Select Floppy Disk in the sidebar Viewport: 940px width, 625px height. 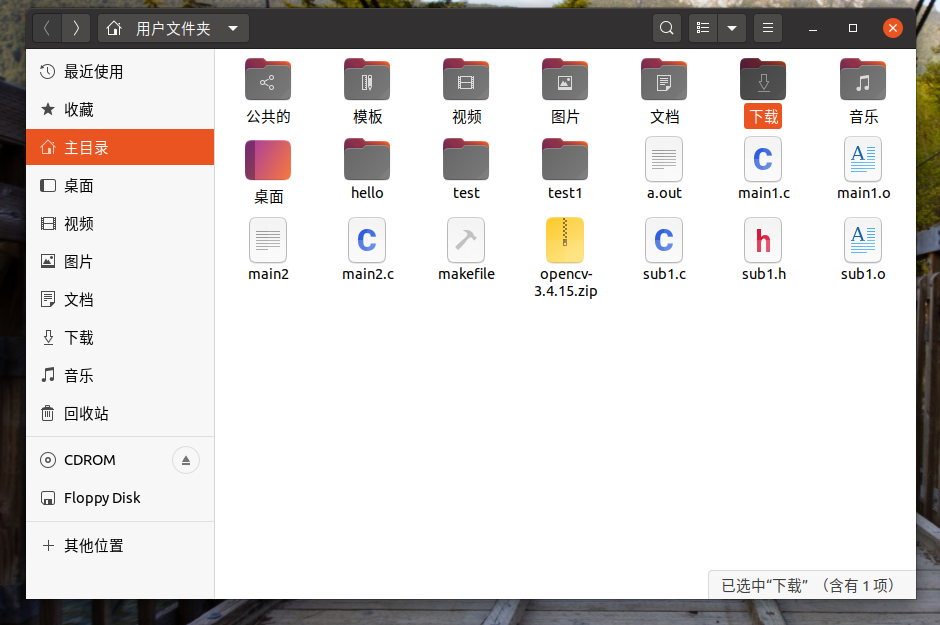pyautogui.click(x=100, y=498)
